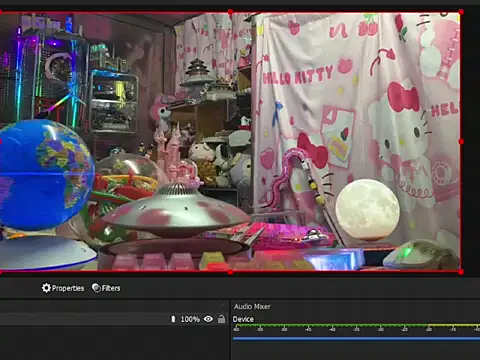Select the Device audio source label

pyautogui.click(x=243, y=319)
